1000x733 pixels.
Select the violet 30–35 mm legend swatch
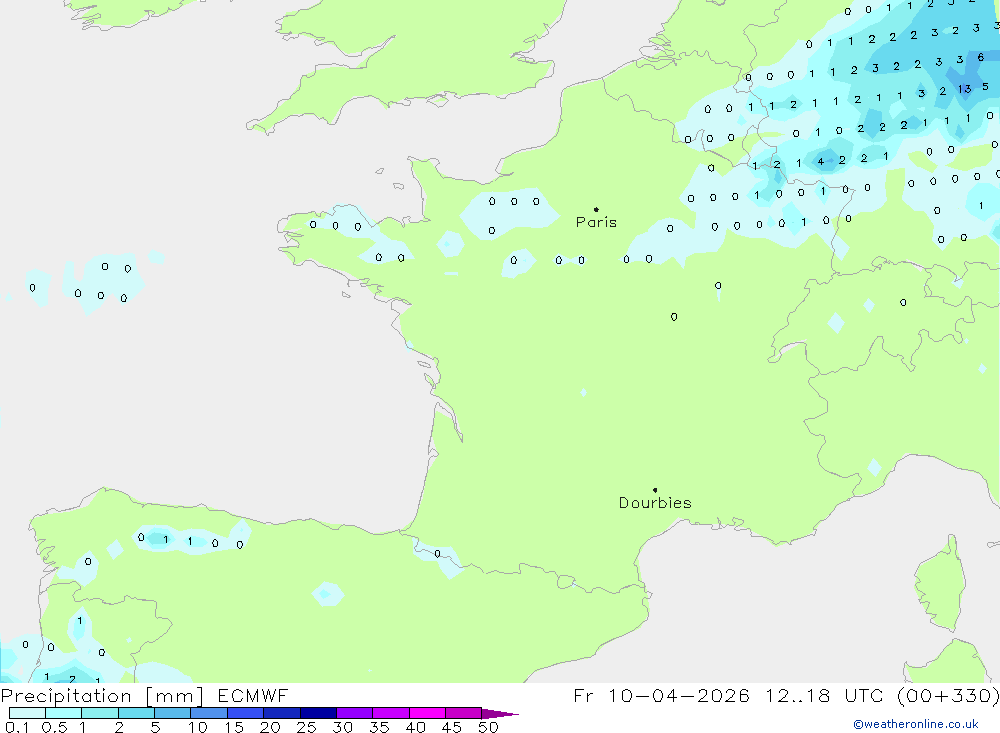coord(354,713)
